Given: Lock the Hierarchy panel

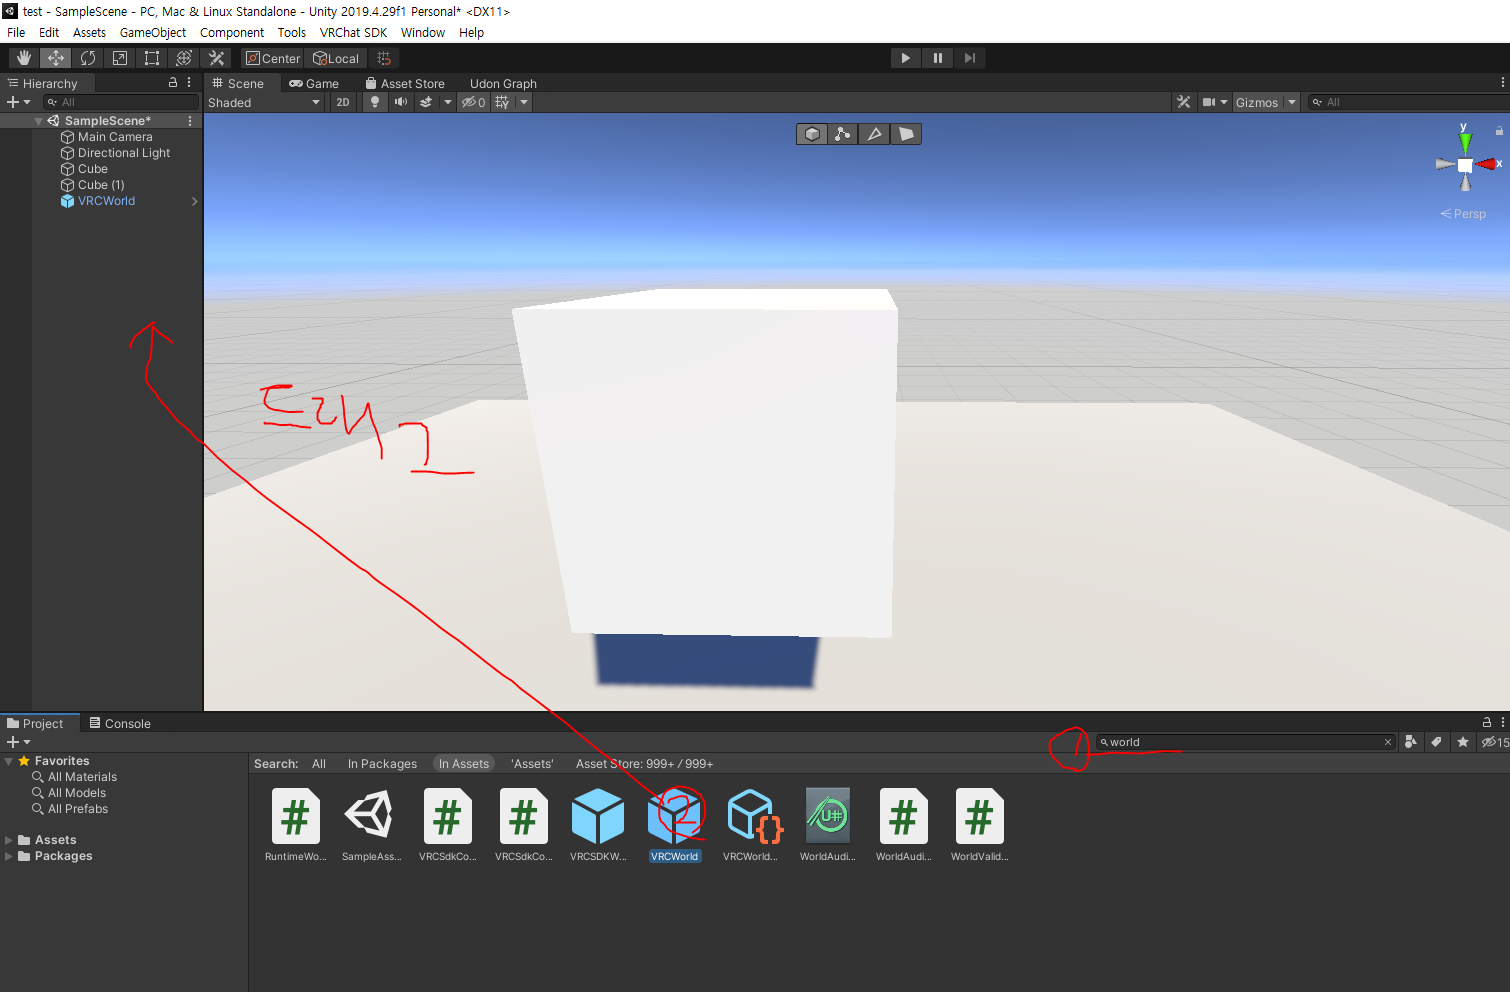Looking at the screenshot, I should (x=173, y=83).
